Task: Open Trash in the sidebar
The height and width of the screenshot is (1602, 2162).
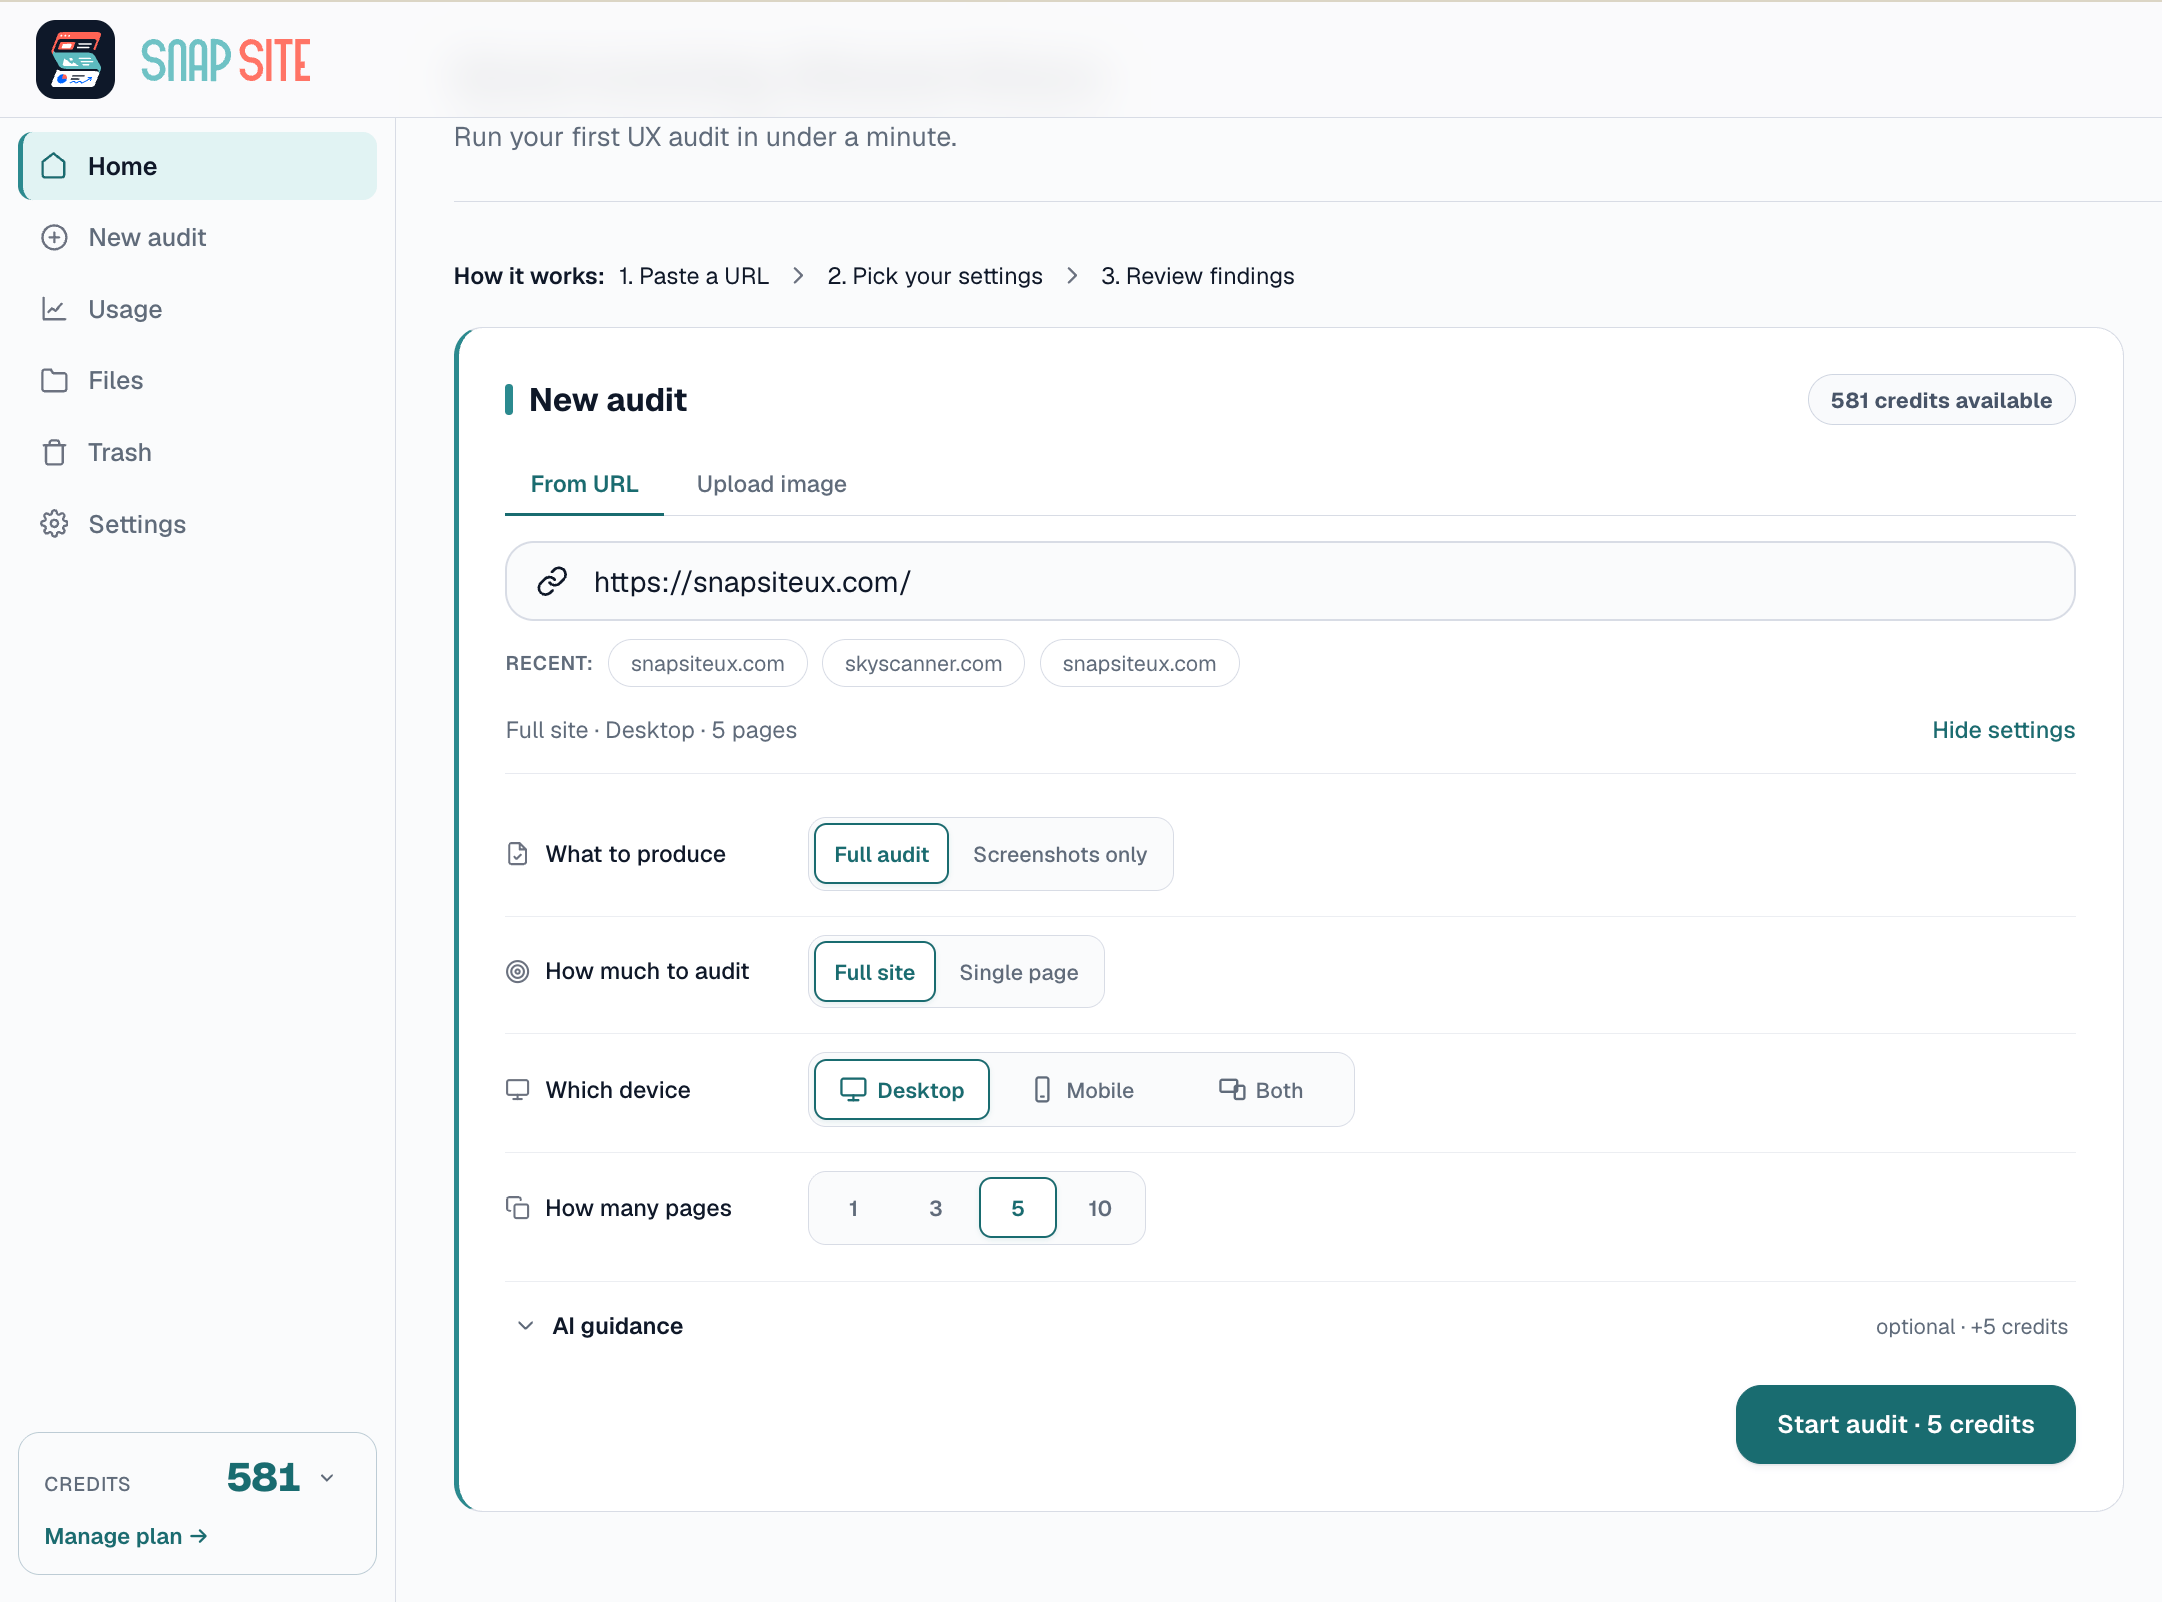Action: 198,453
